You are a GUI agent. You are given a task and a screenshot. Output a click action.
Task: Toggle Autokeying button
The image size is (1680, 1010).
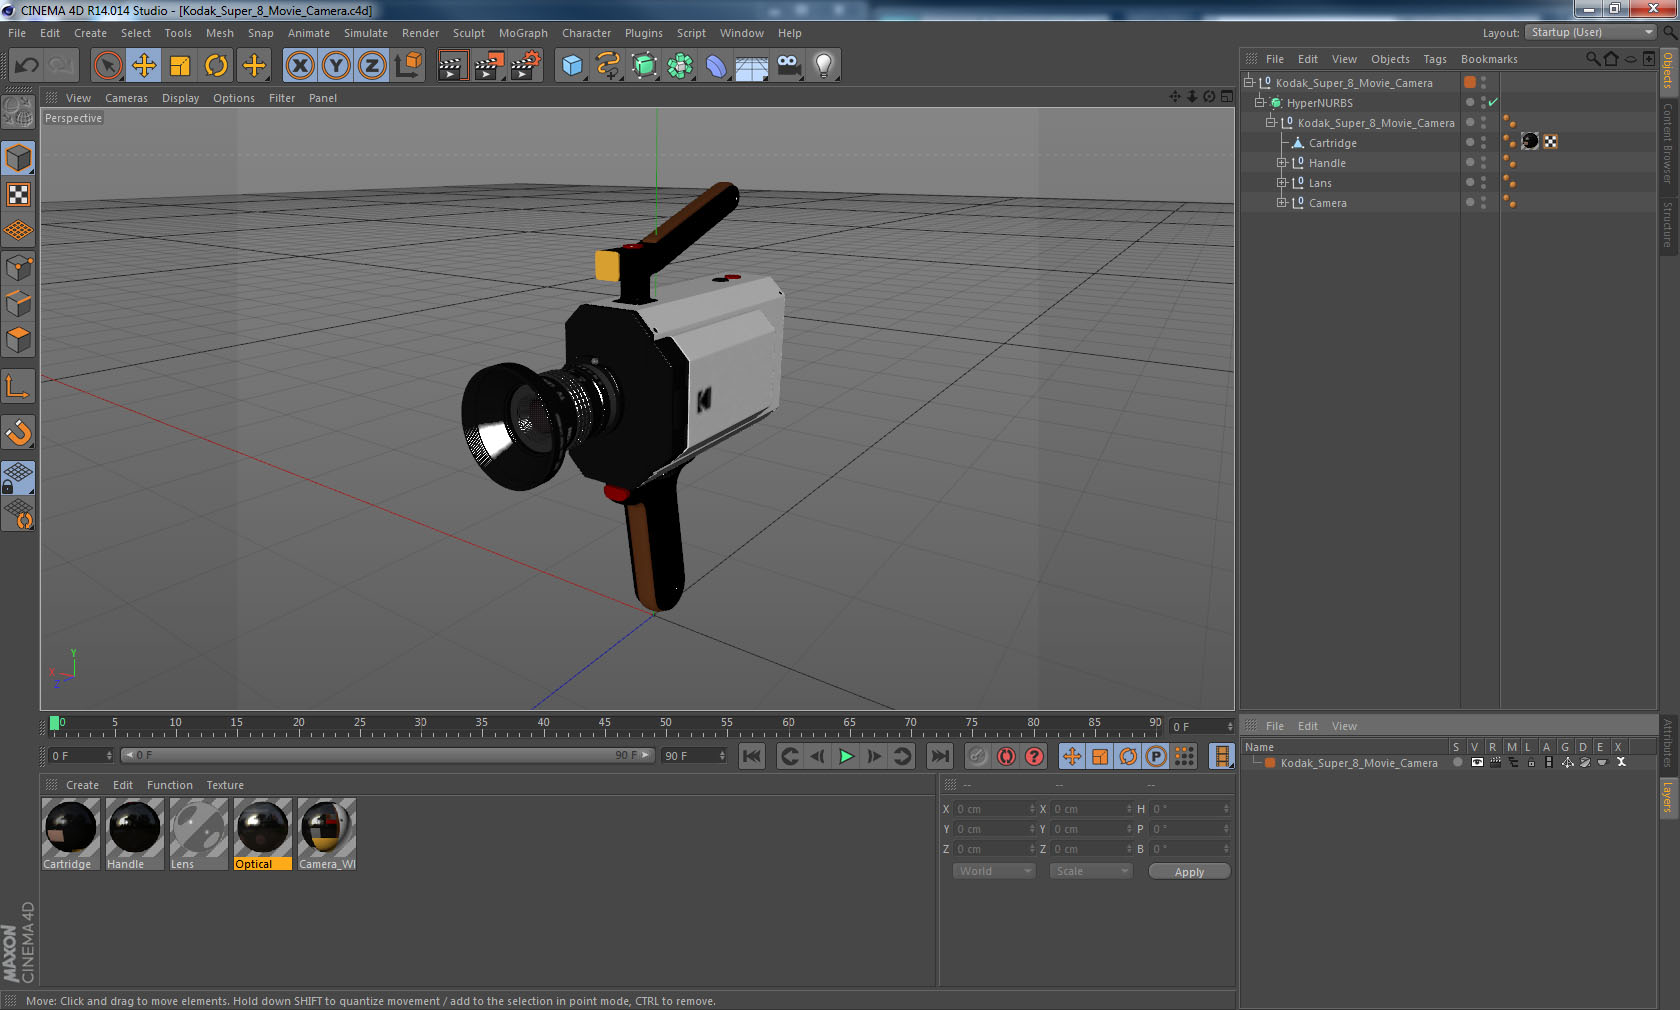[x=1006, y=756]
